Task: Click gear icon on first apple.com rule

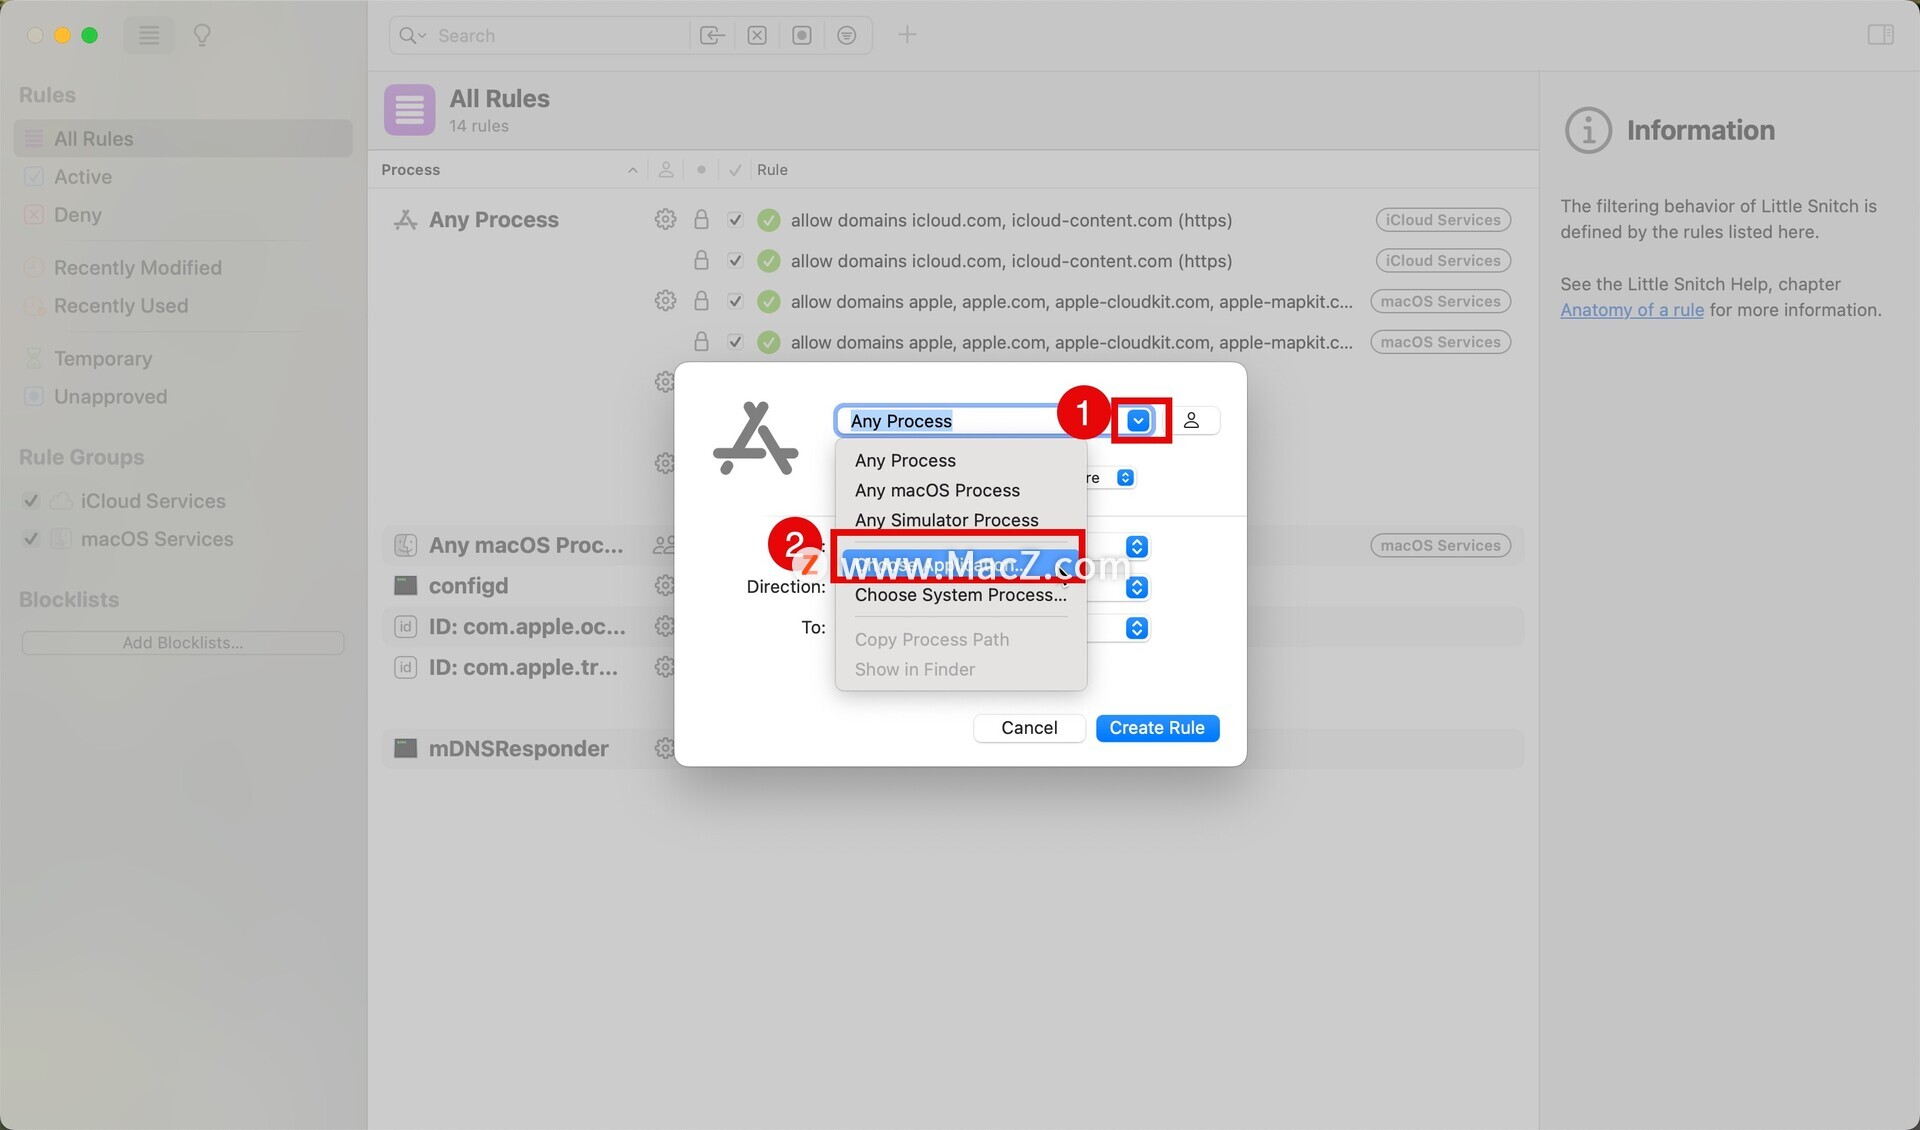Action: pos(665,301)
